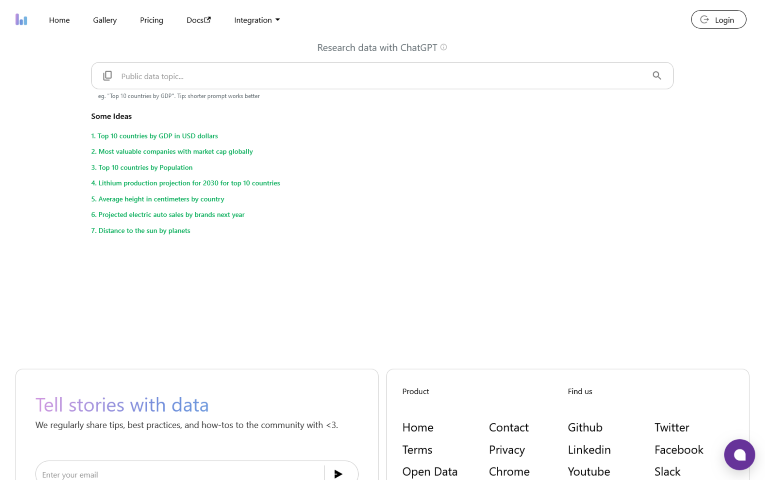Image resolution: width=765 pixels, height=480 pixels.
Task: Click the info icon beside ChatGPT heading
Action: tap(444, 47)
